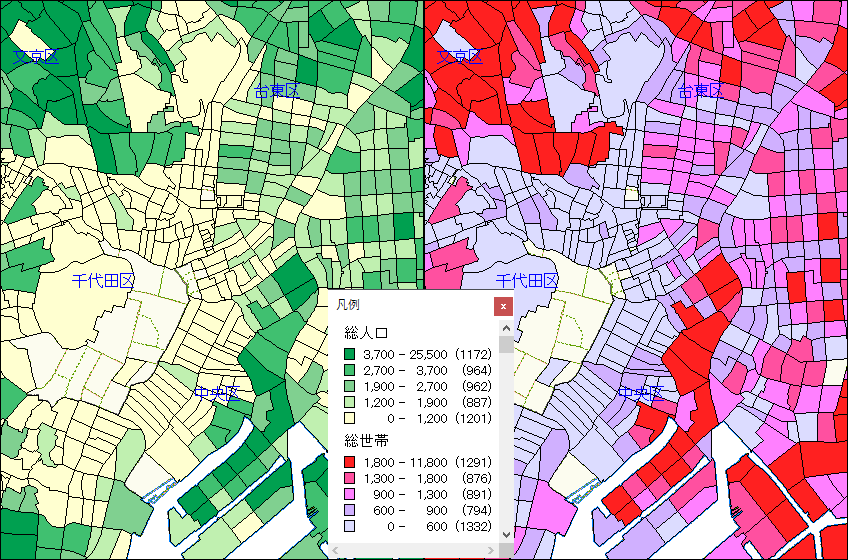Click the legend text 900 – 1,300 (891)

pos(433,495)
